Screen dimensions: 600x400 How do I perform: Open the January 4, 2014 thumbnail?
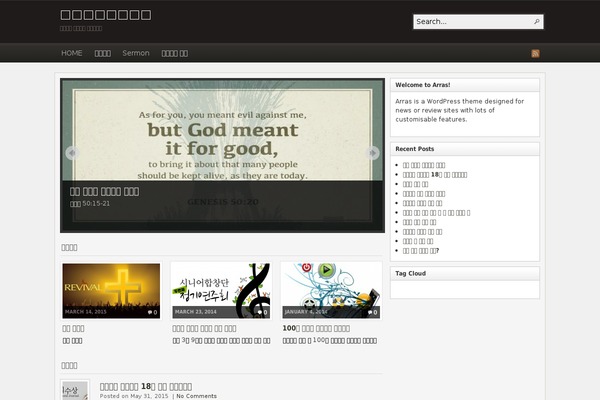point(331,291)
